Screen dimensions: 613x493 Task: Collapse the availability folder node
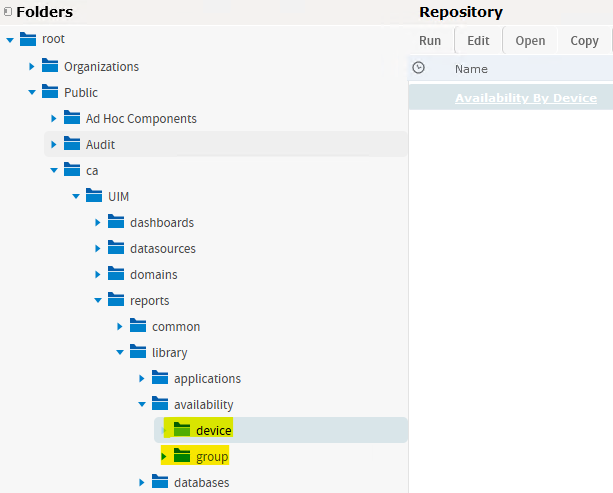(x=142, y=404)
